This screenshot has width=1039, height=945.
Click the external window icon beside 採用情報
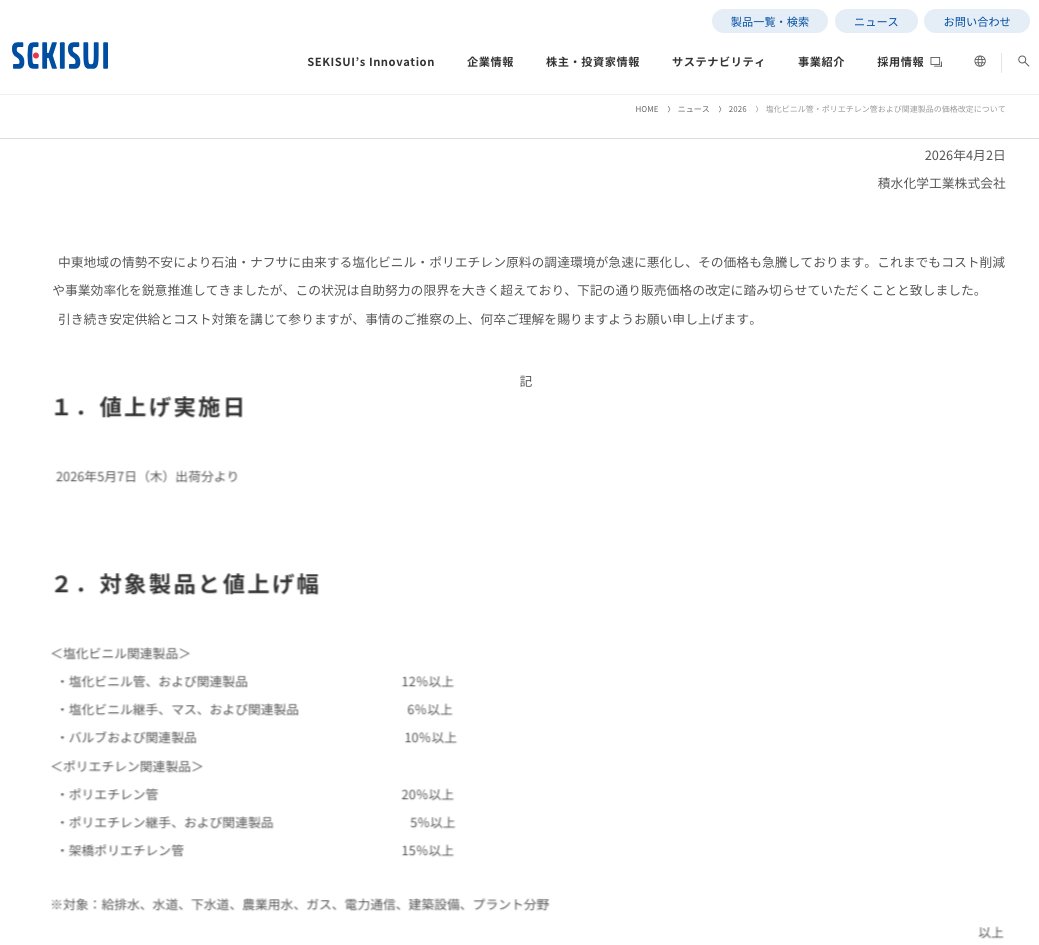(936, 62)
